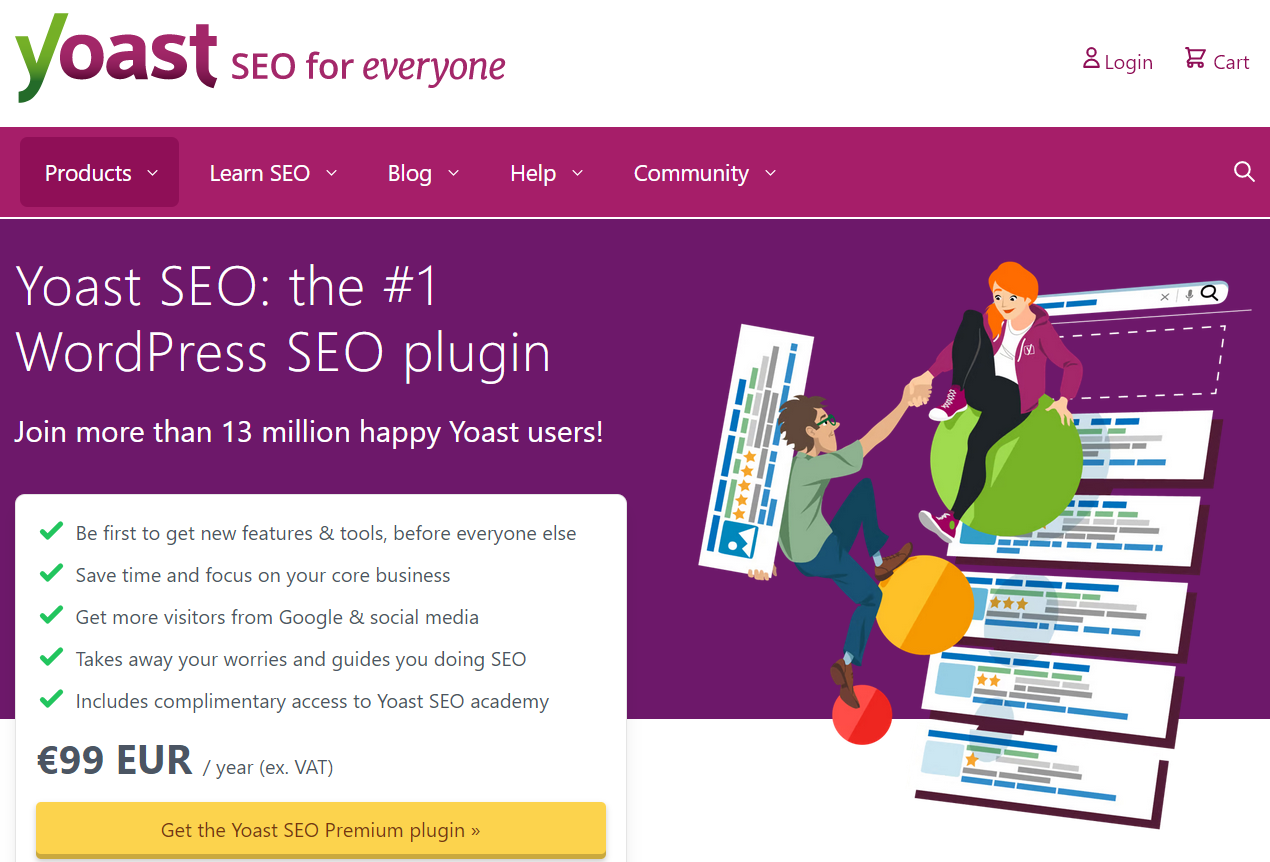Click the 'Yoast SEO: the #1 WordPress SEO plugin' heading
This screenshot has height=862, width=1270.
click(283, 319)
